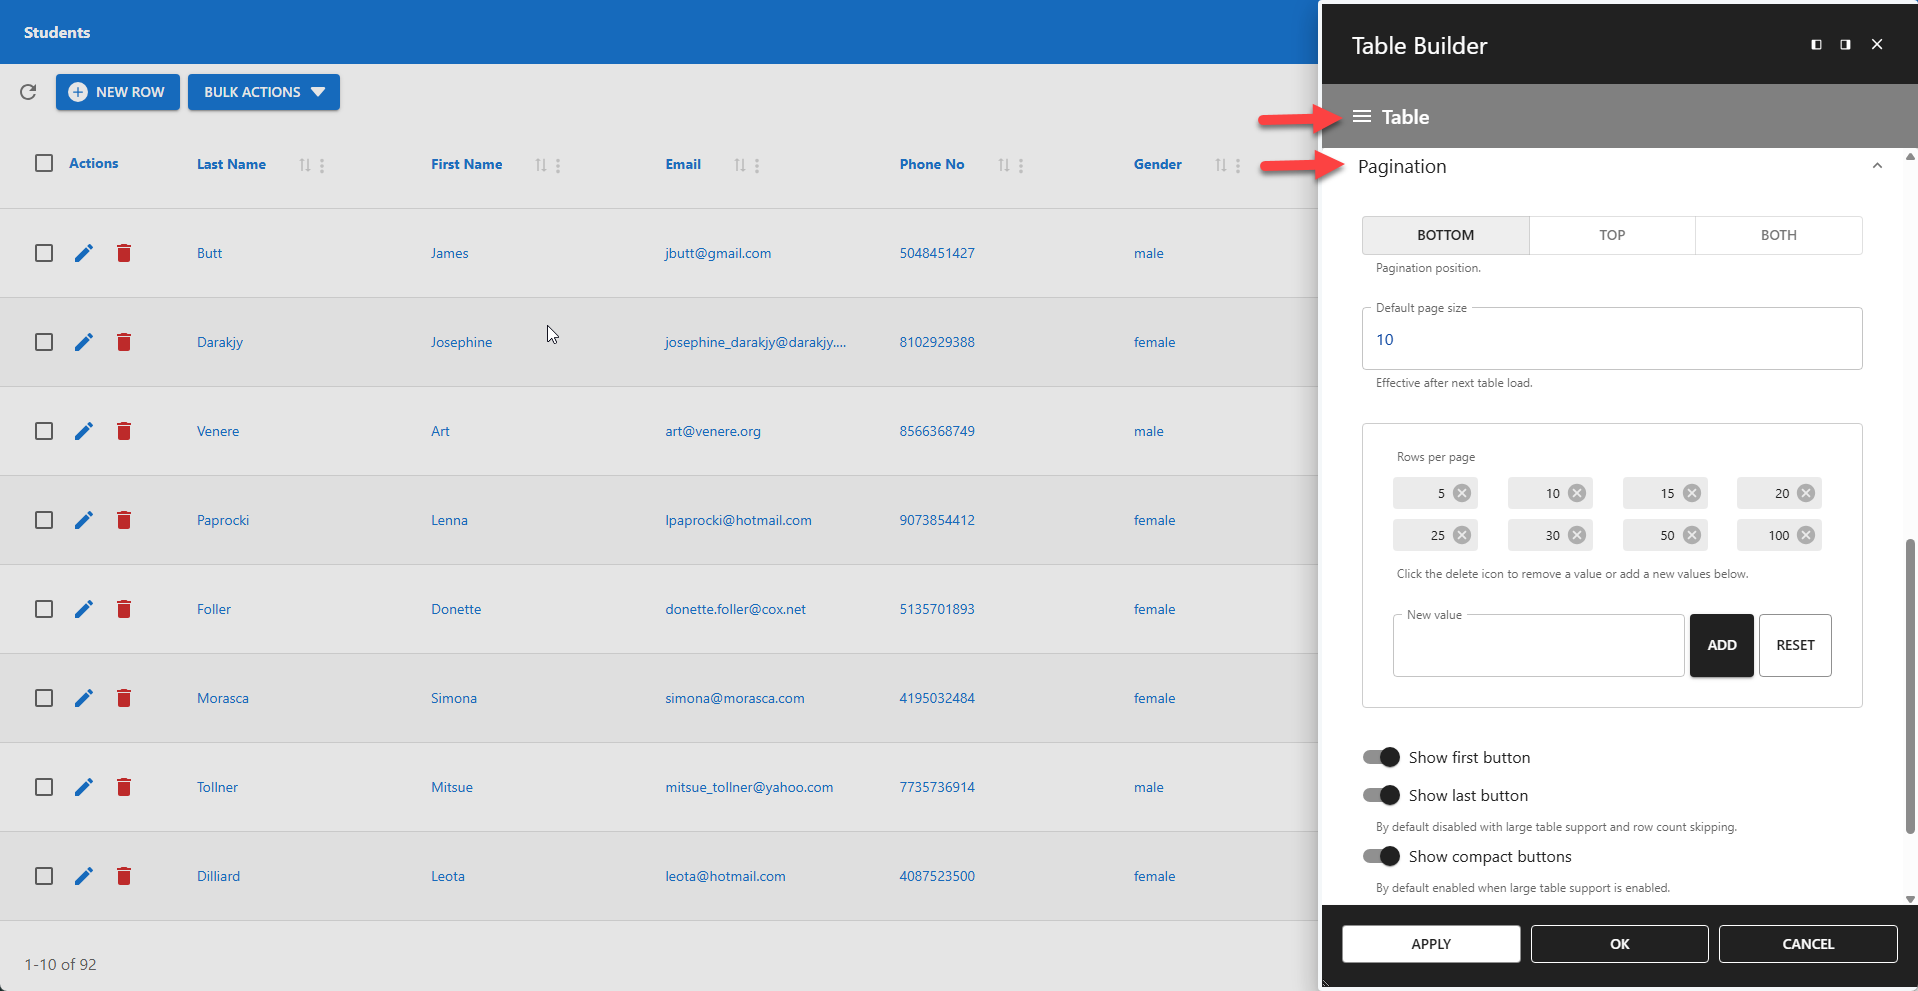Screen dimensions: 1918x991
Task: Open the Email column options menu
Action: 757,164
